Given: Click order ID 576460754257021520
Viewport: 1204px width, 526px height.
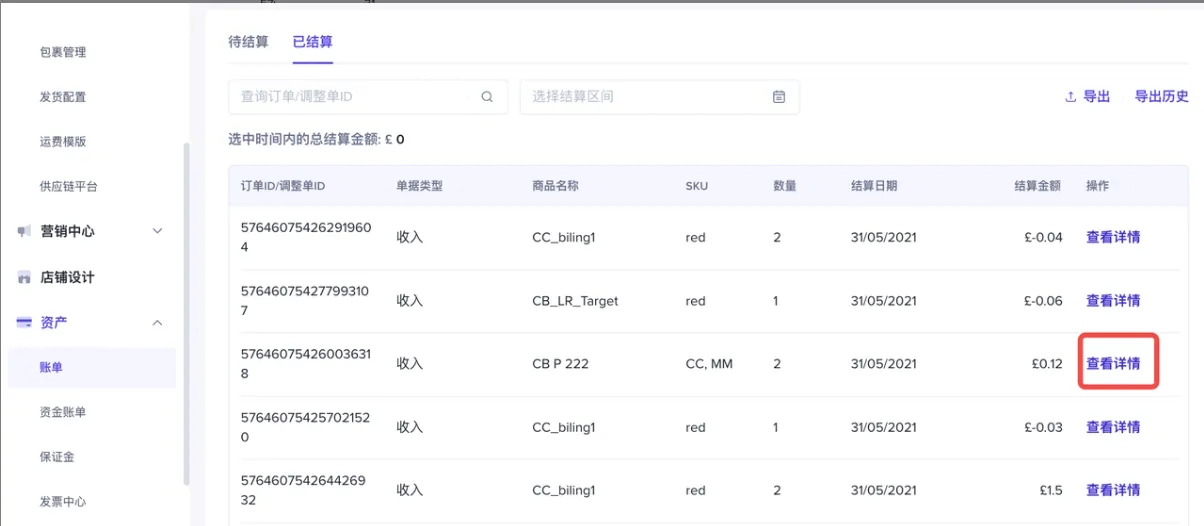Looking at the screenshot, I should click(305, 427).
